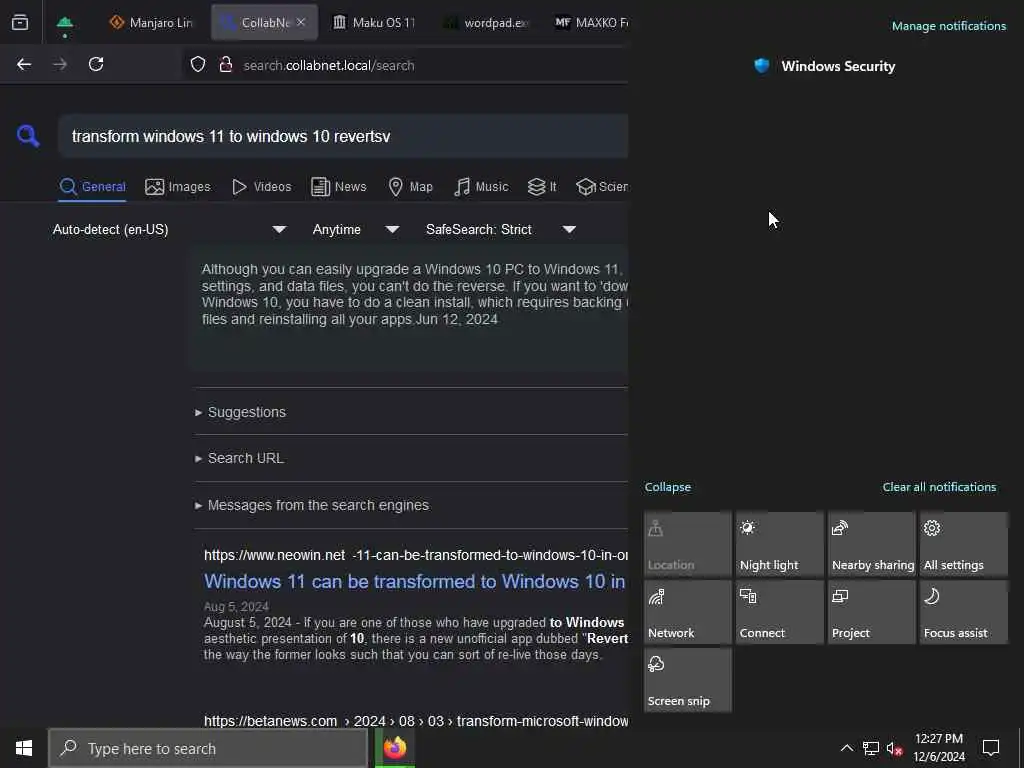
Task: Select the It search category
Action: click(x=542, y=187)
